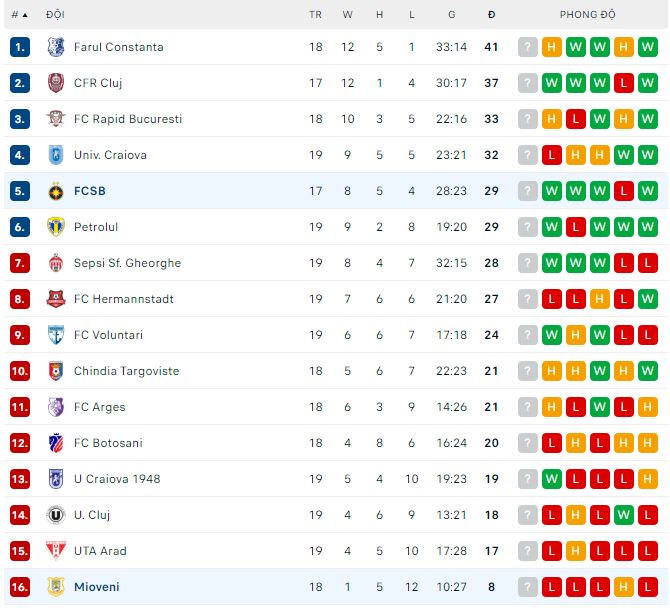Click the FCSB club badge
Image resolution: width=670 pixels, height=608 pixels.
click(x=56, y=191)
